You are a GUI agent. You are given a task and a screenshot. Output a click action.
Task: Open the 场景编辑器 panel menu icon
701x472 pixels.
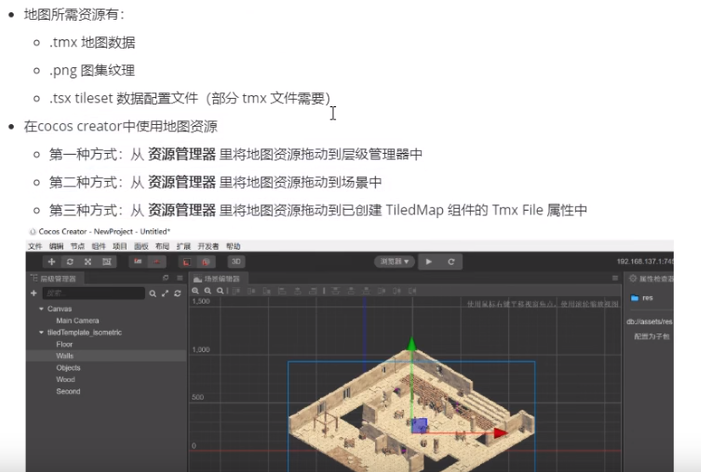615,278
